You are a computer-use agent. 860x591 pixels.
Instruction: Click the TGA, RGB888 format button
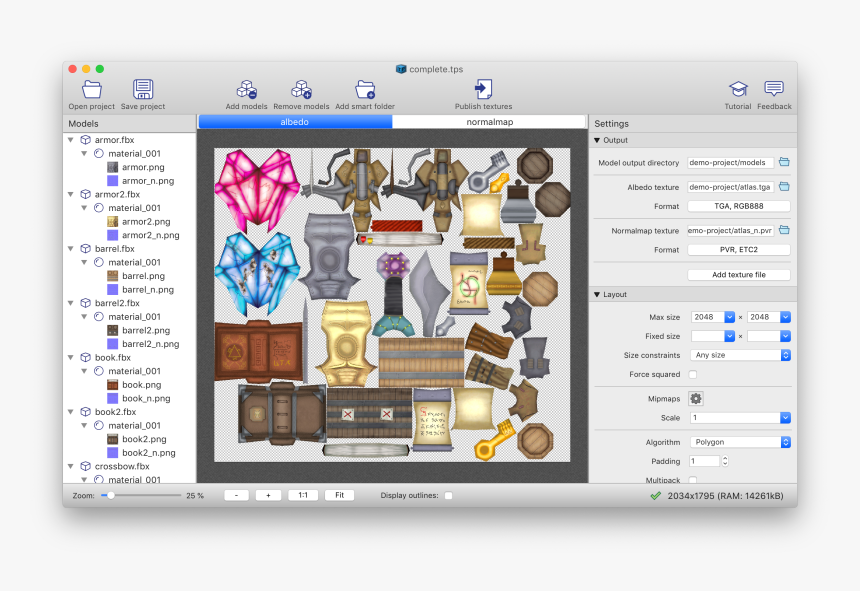point(739,206)
